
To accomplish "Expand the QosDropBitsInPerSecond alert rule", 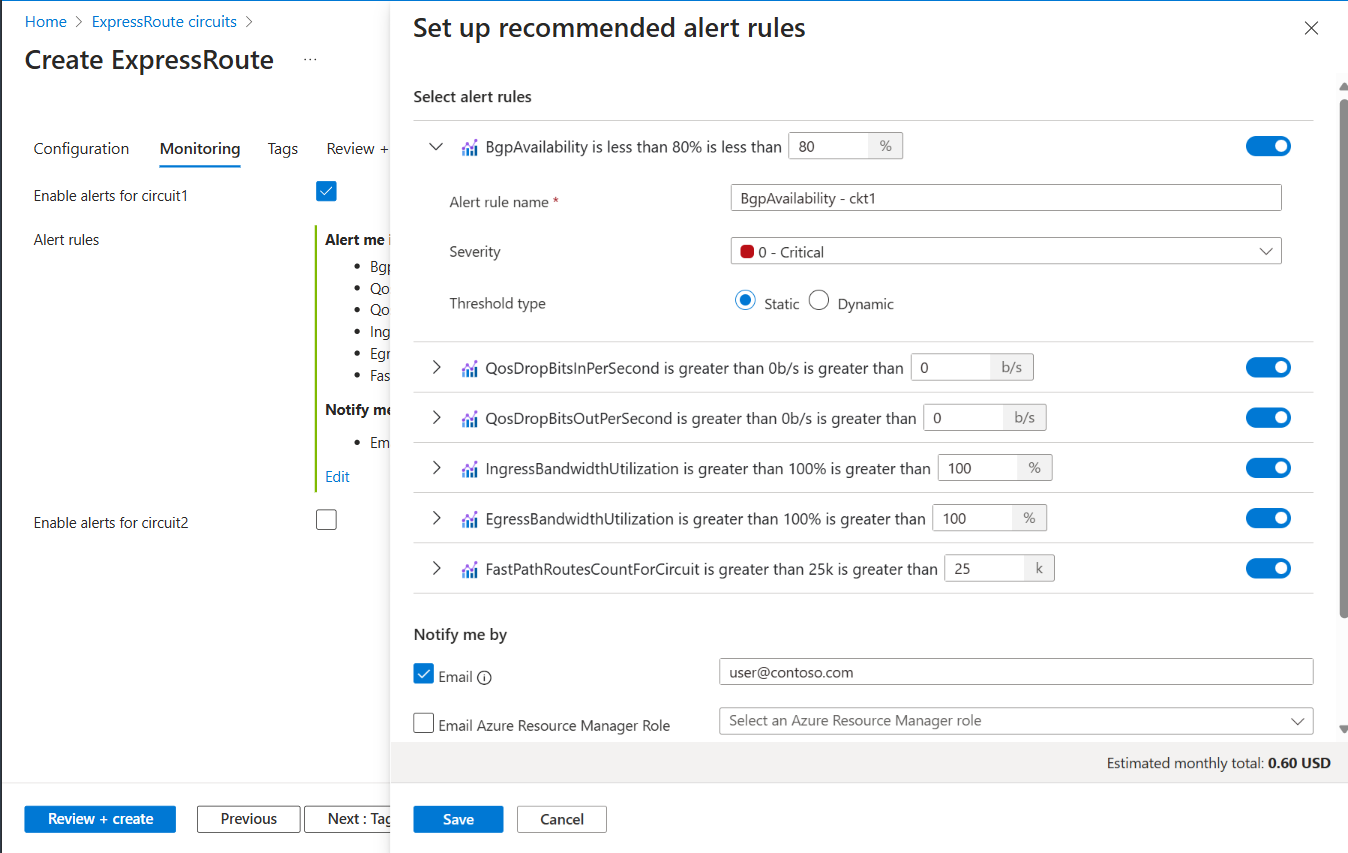I will pyautogui.click(x=435, y=367).
